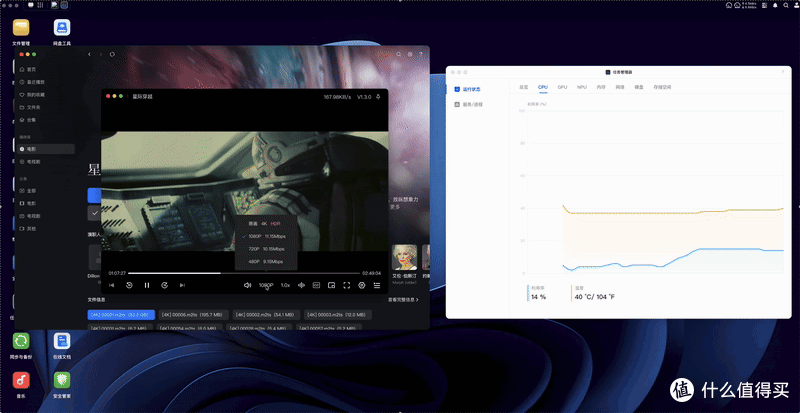Select 电影 under category section
The width and height of the screenshot is (800, 413).
point(46,203)
